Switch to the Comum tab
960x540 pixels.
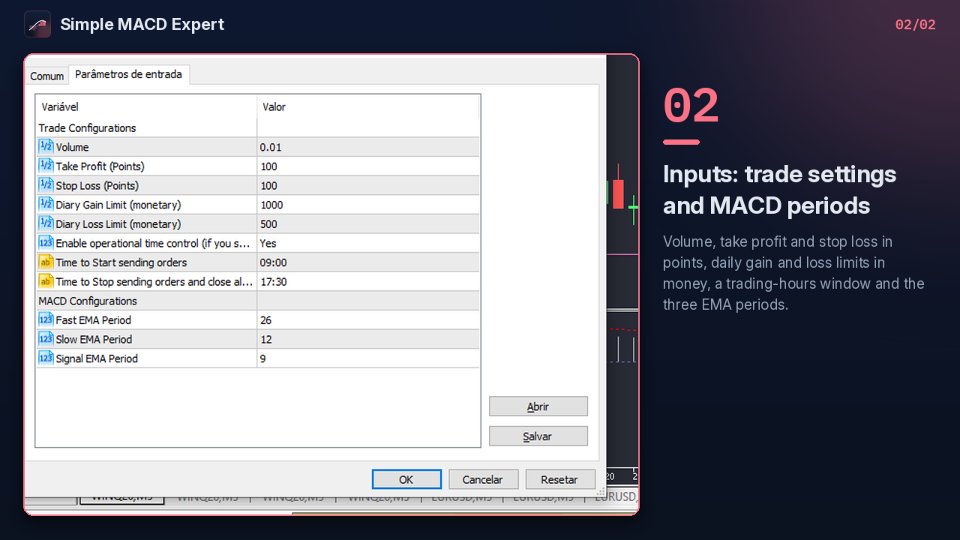tap(47, 76)
